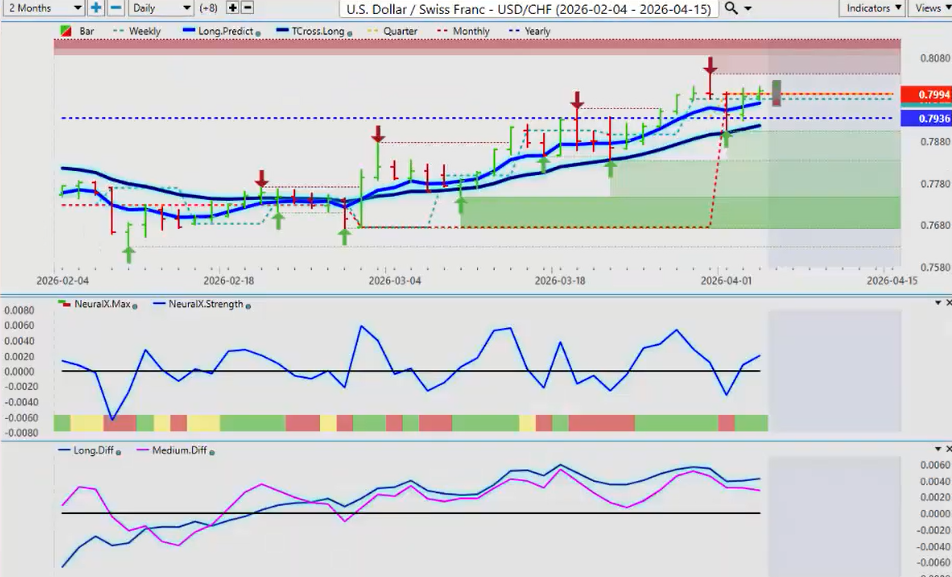Click the black plus forecast increment button
Image resolution: width=952 pixels, height=577 pixels.
click(x=233, y=8)
